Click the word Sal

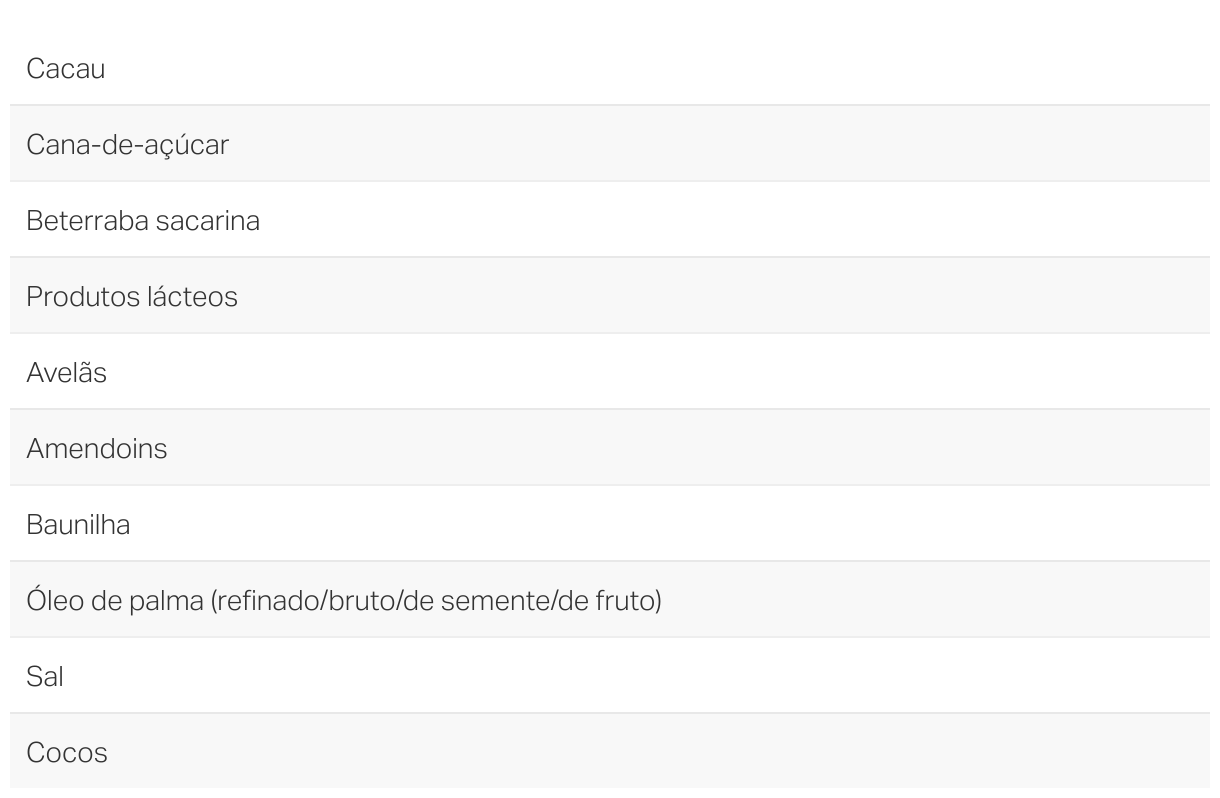tap(45, 677)
